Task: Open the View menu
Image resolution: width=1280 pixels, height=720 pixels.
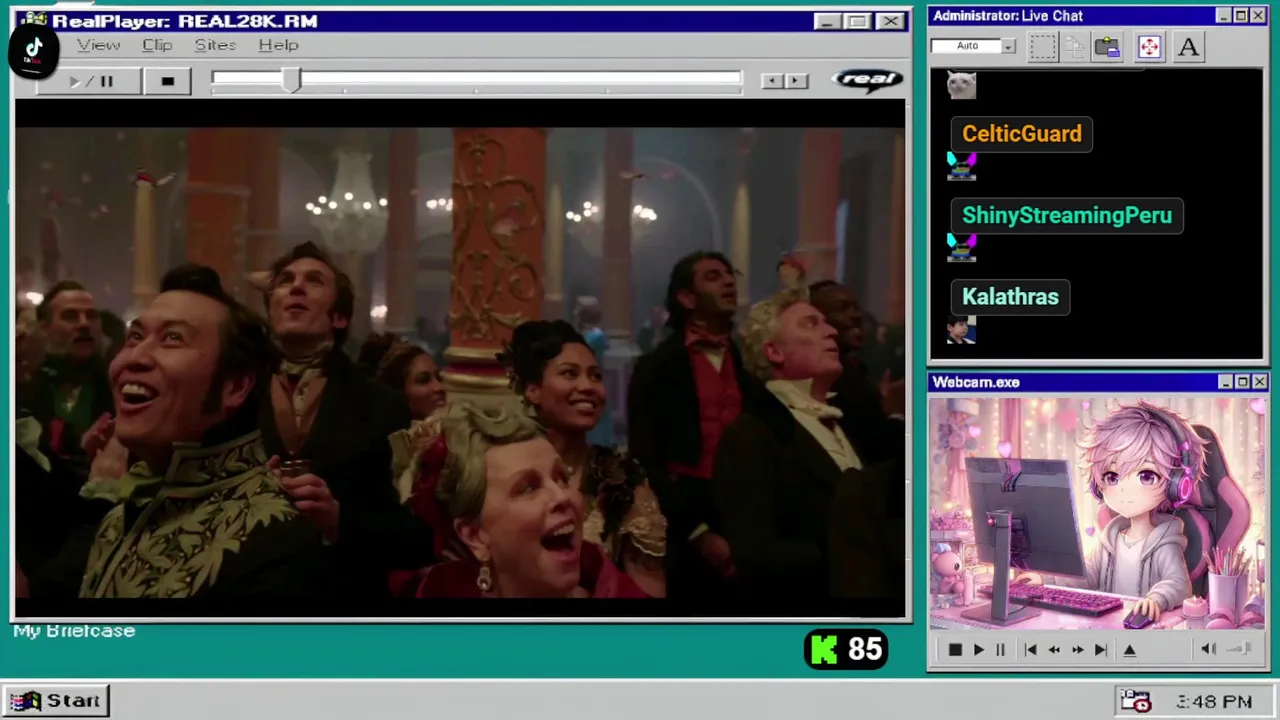Action: tap(99, 45)
